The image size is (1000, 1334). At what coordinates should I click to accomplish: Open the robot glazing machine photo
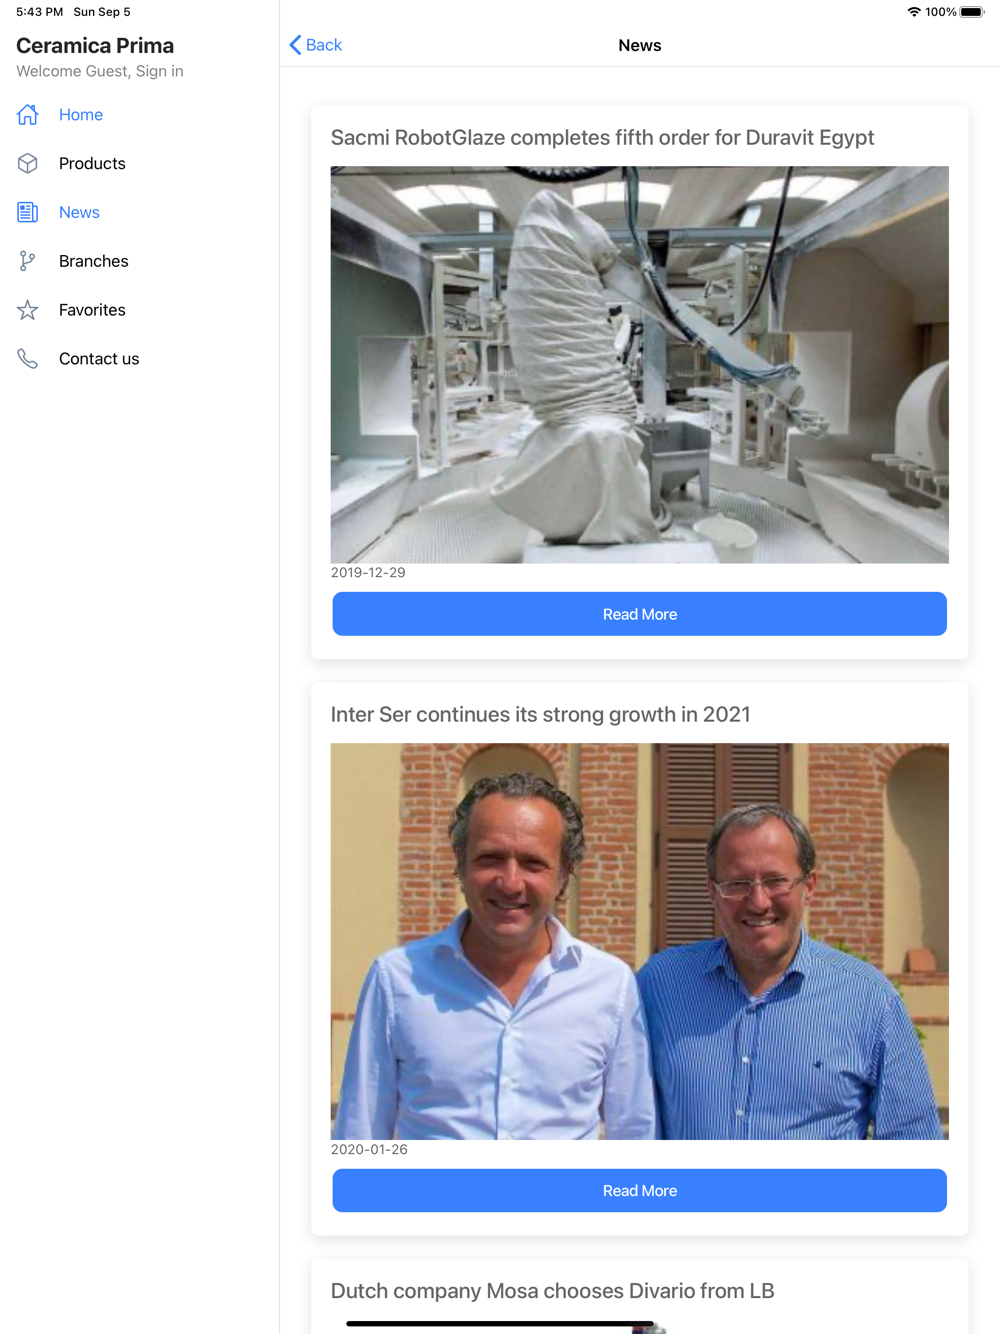[x=640, y=365]
